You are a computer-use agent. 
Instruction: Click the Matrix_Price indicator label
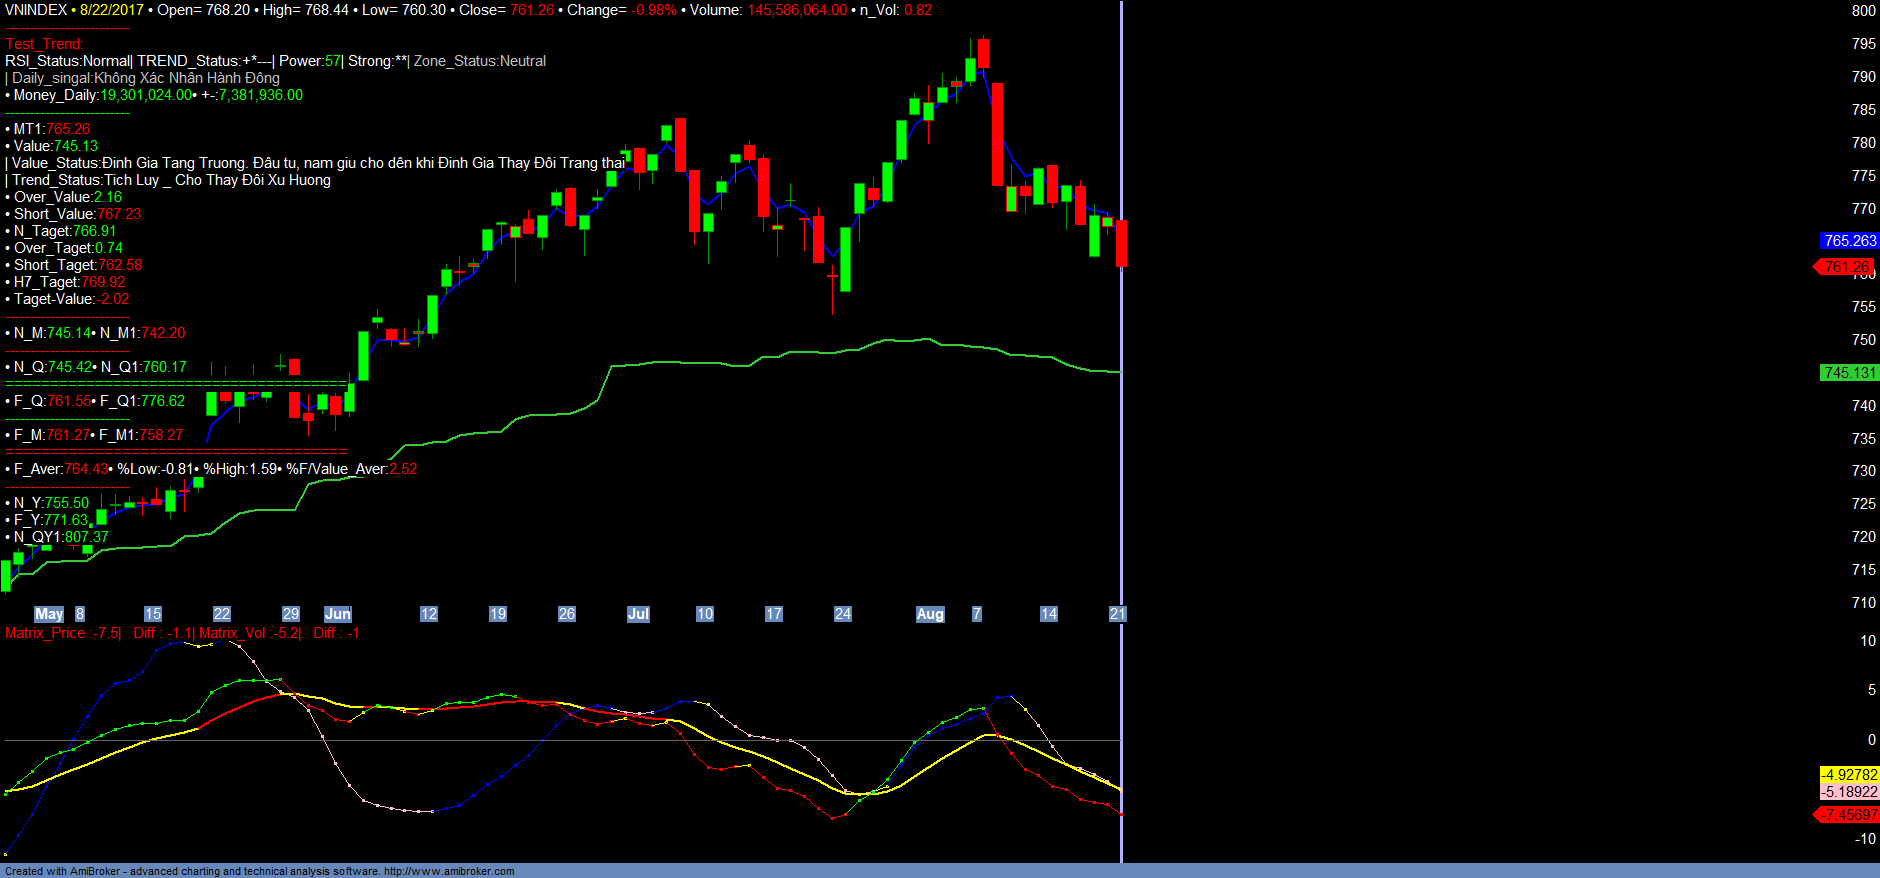[x=62, y=633]
